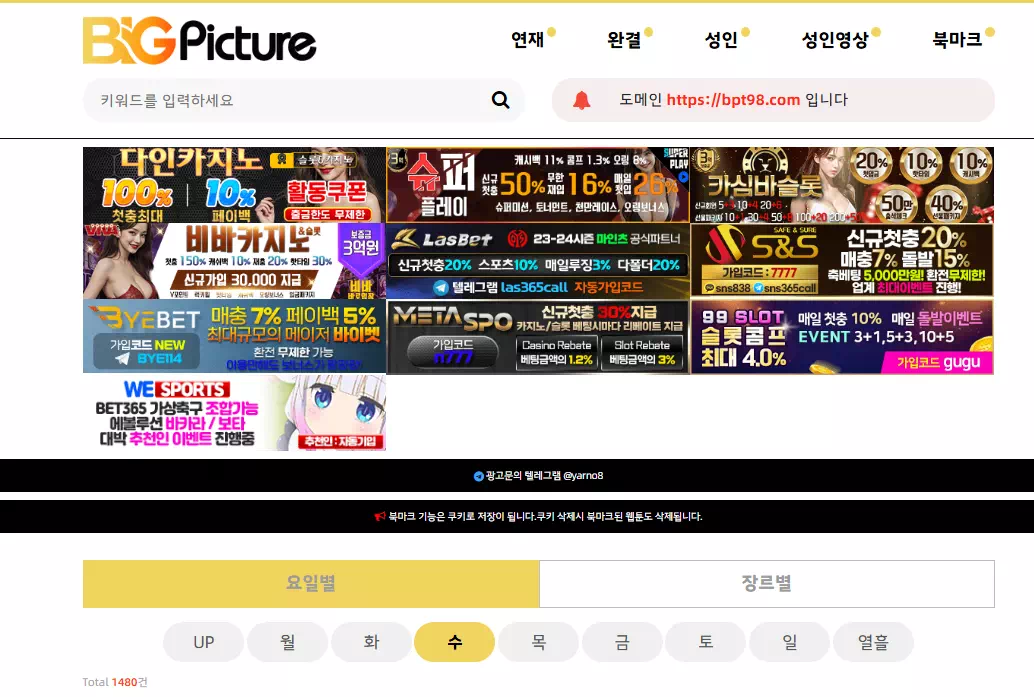Select the 토 day filter
This screenshot has width=1034, height=697.
coord(706,642)
